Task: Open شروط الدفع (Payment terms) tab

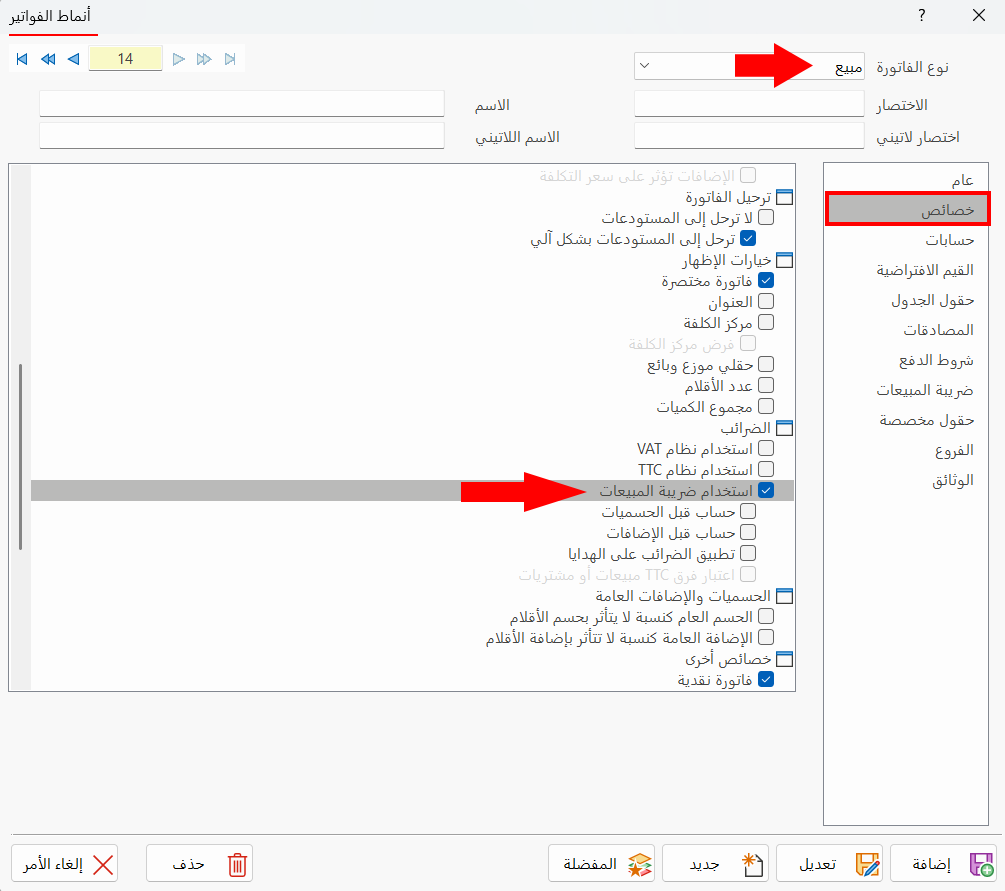Action: click(906, 360)
